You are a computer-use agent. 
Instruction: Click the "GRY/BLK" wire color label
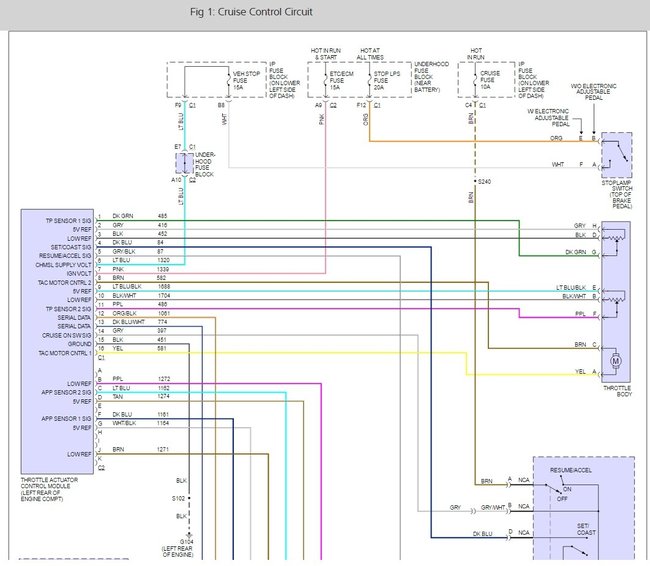point(124,251)
